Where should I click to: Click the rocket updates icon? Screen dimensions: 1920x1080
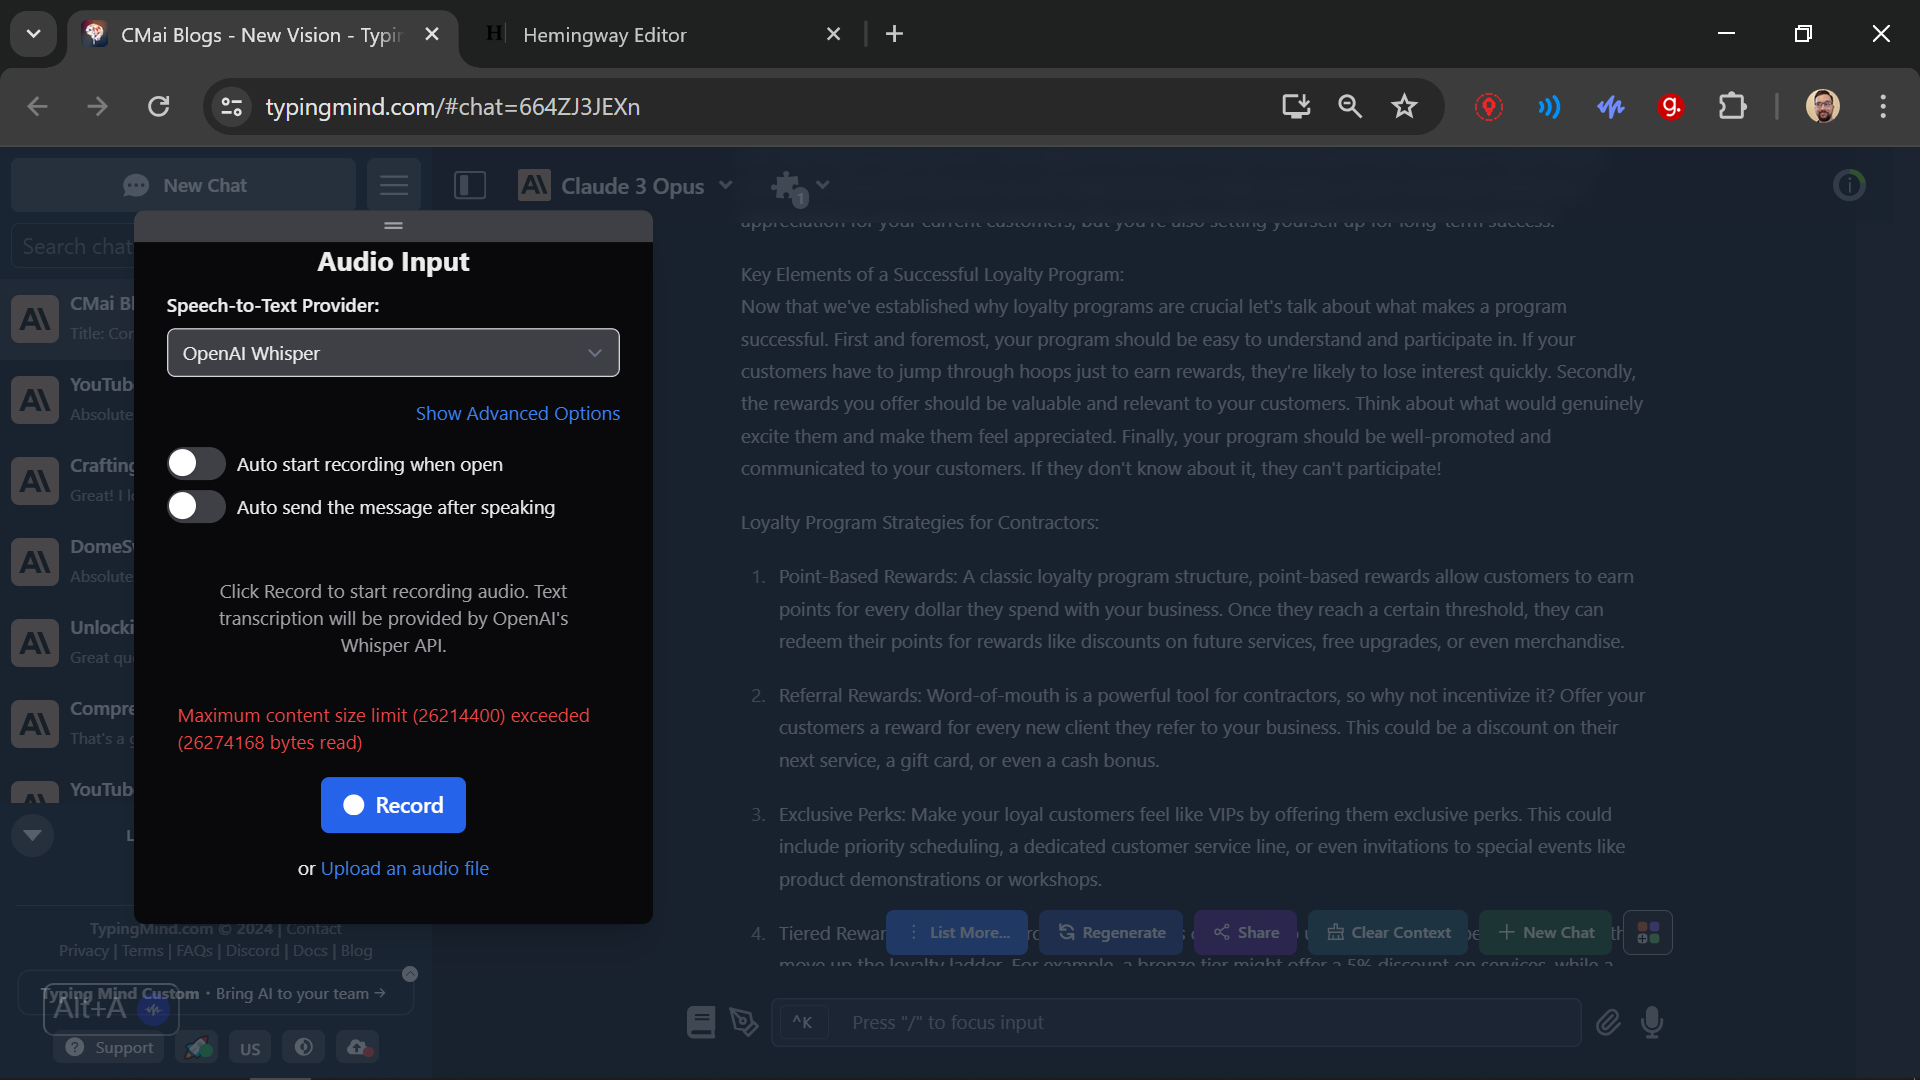pos(198,1047)
